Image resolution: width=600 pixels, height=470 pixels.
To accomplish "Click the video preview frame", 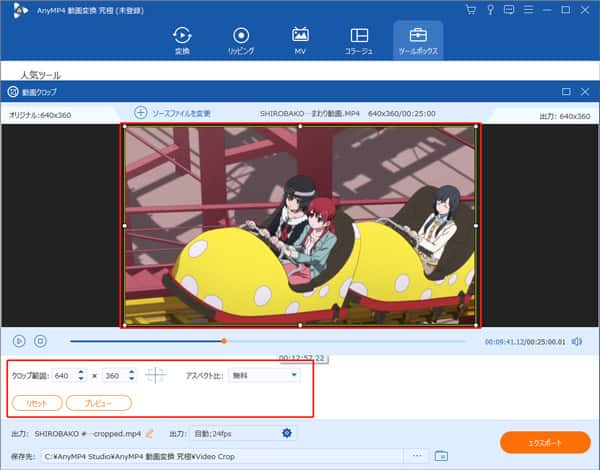I will (x=300, y=226).
